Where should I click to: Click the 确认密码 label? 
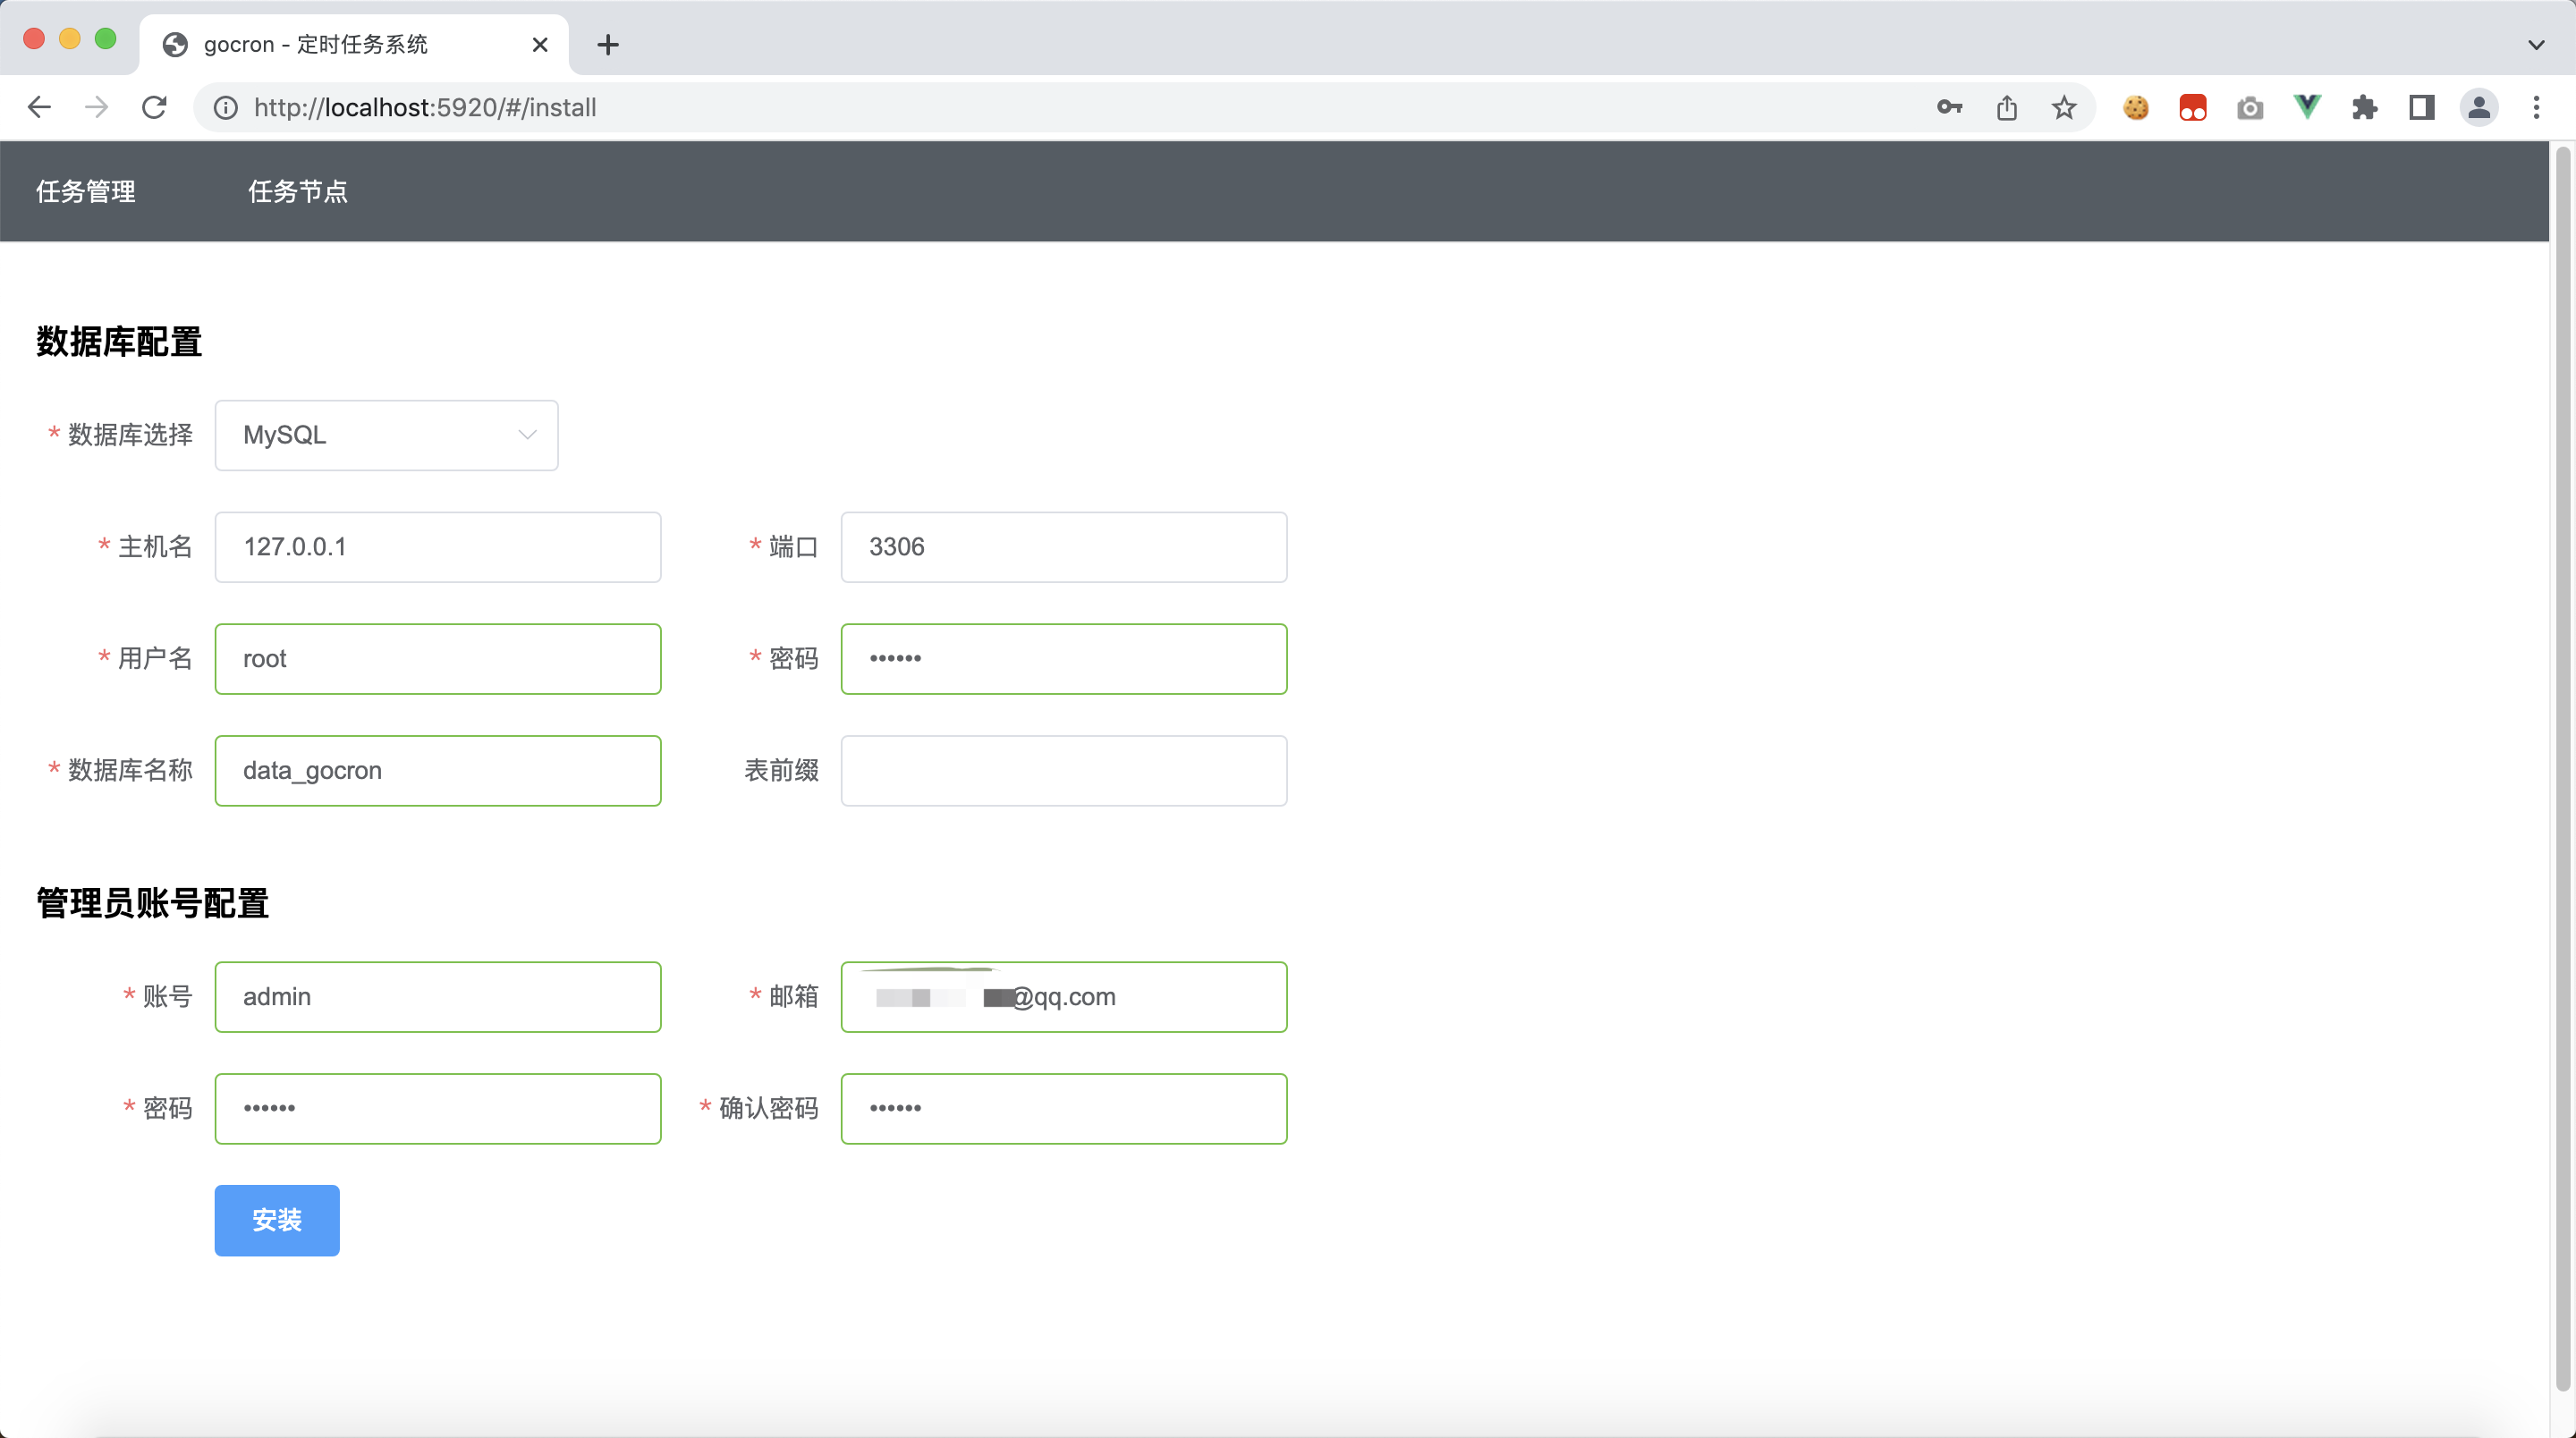pyautogui.click(x=768, y=1109)
